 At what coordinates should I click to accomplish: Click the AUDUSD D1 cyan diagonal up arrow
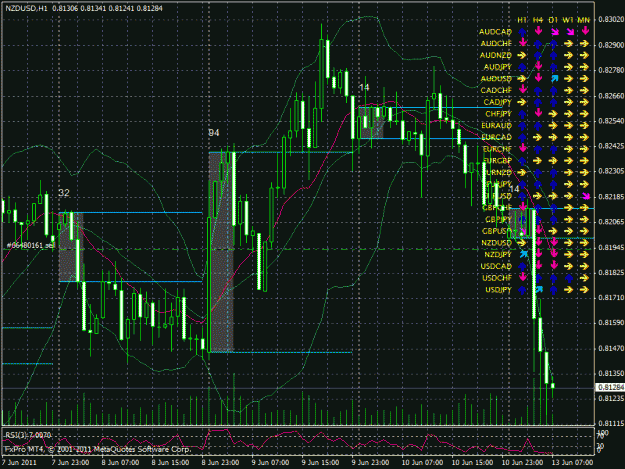pos(554,78)
